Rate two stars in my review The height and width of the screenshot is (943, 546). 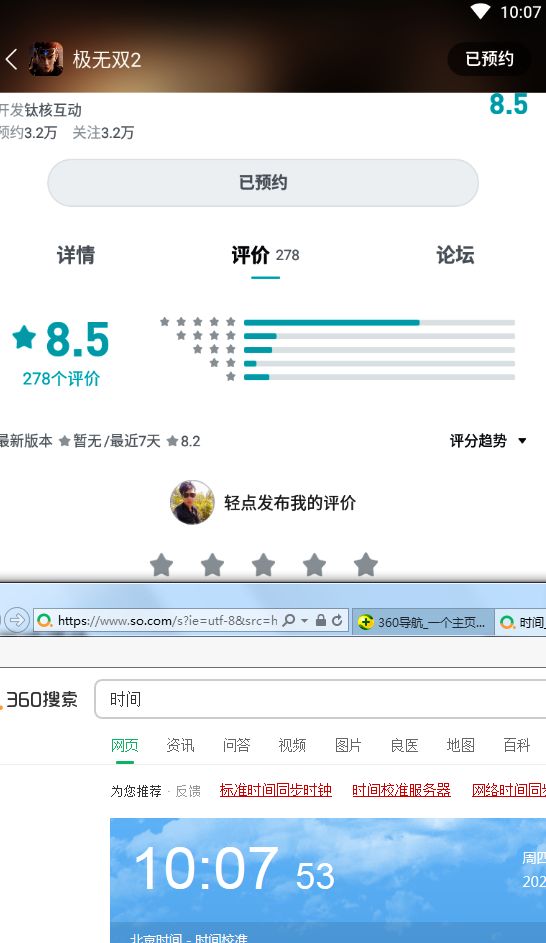pos(212,565)
